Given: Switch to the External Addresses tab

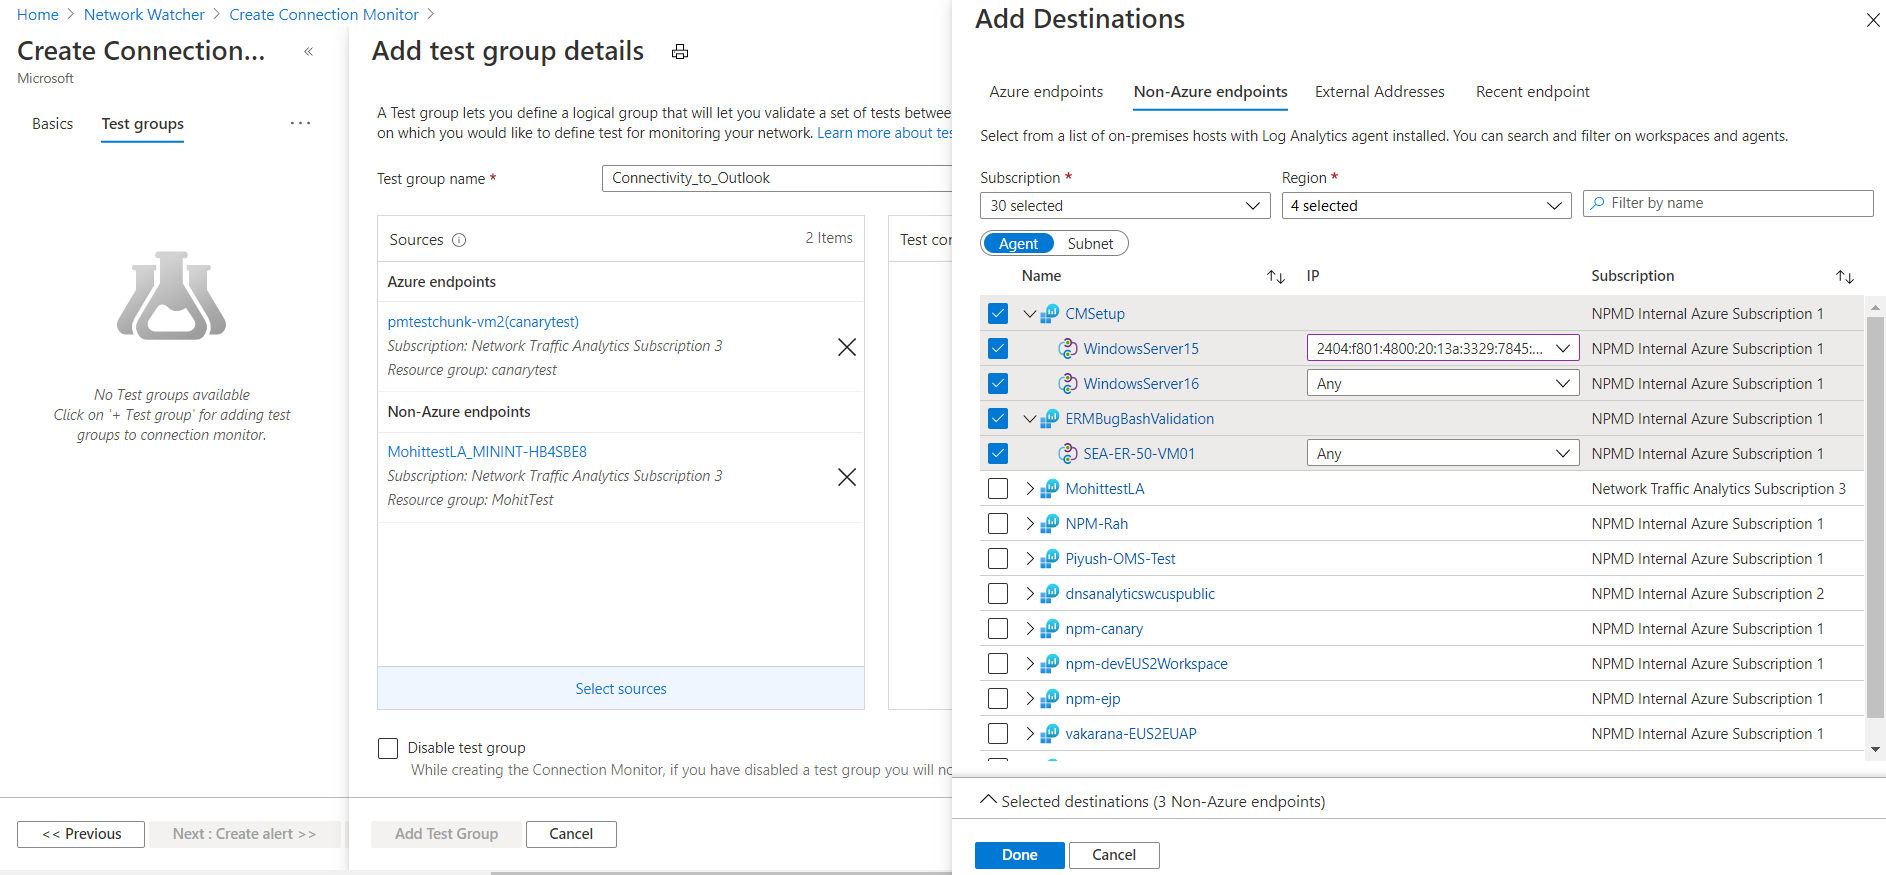Looking at the screenshot, I should coord(1379,92).
